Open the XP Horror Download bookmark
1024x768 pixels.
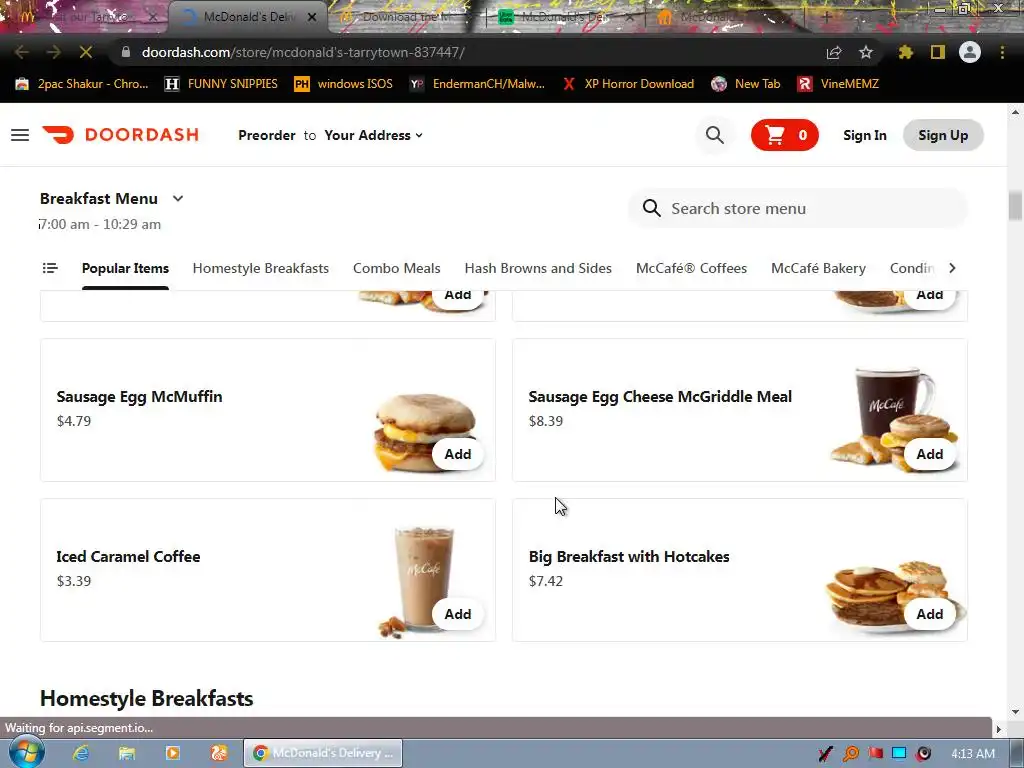[628, 84]
